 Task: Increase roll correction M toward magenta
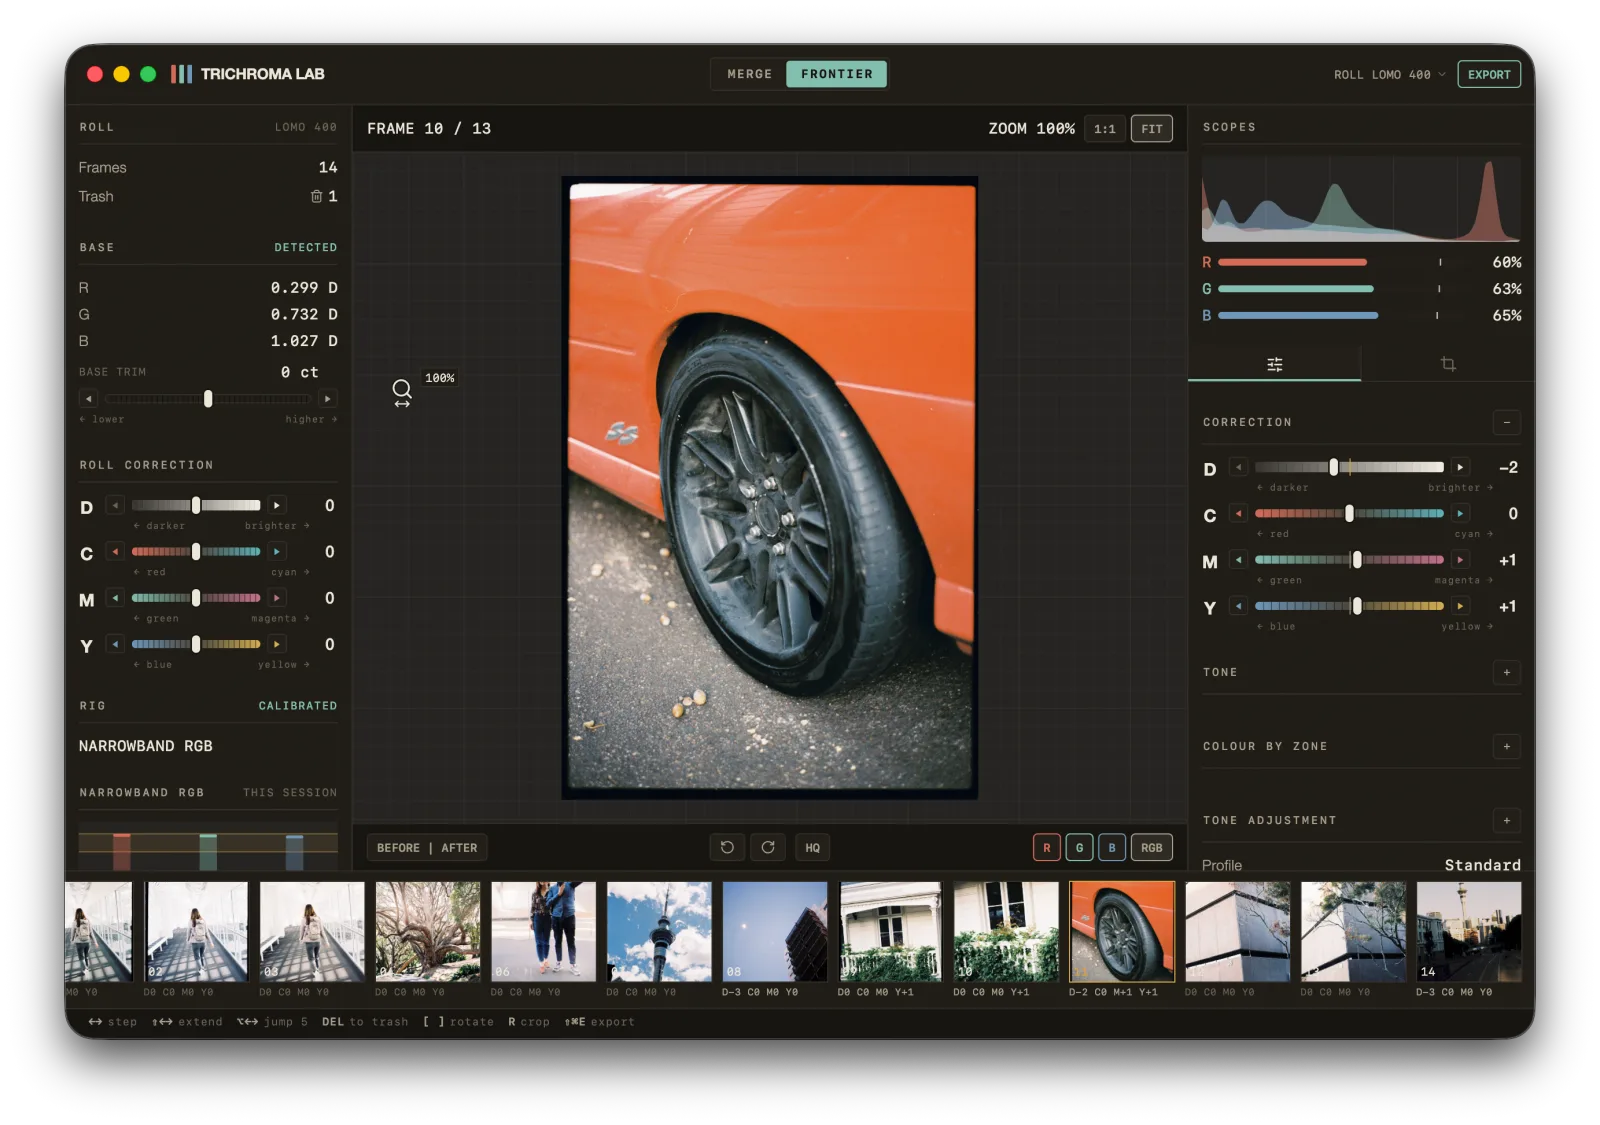277,598
